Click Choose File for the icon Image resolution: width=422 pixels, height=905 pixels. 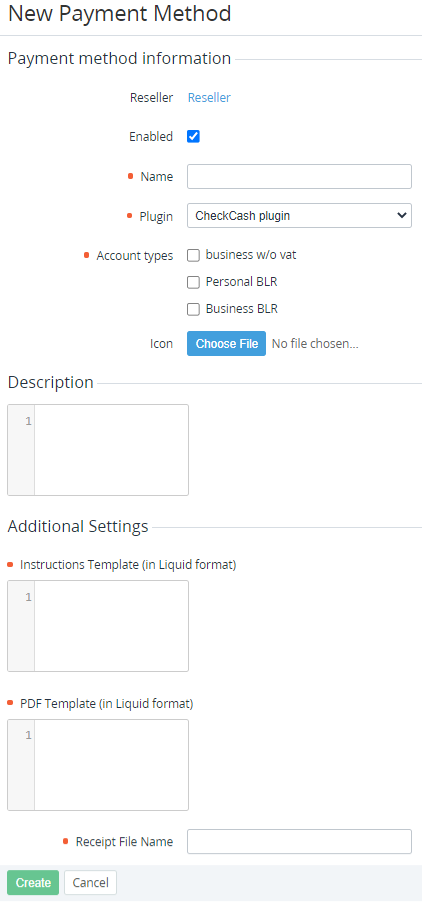click(226, 343)
